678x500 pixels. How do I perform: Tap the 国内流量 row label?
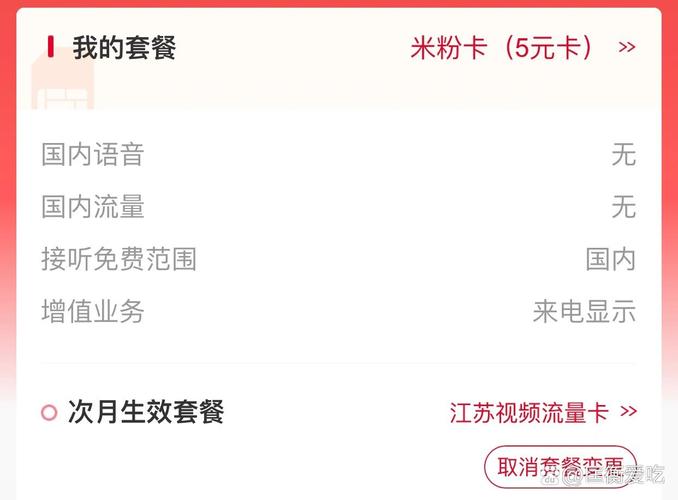tap(93, 207)
